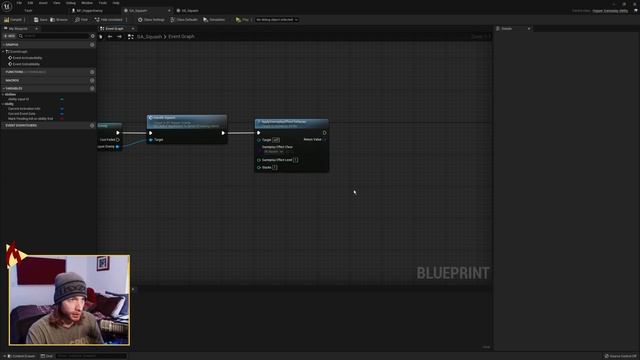The height and width of the screenshot is (360, 640).
Task: Browse to asset in Content Browser
Action: pyautogui.click(x=59, y=20)
